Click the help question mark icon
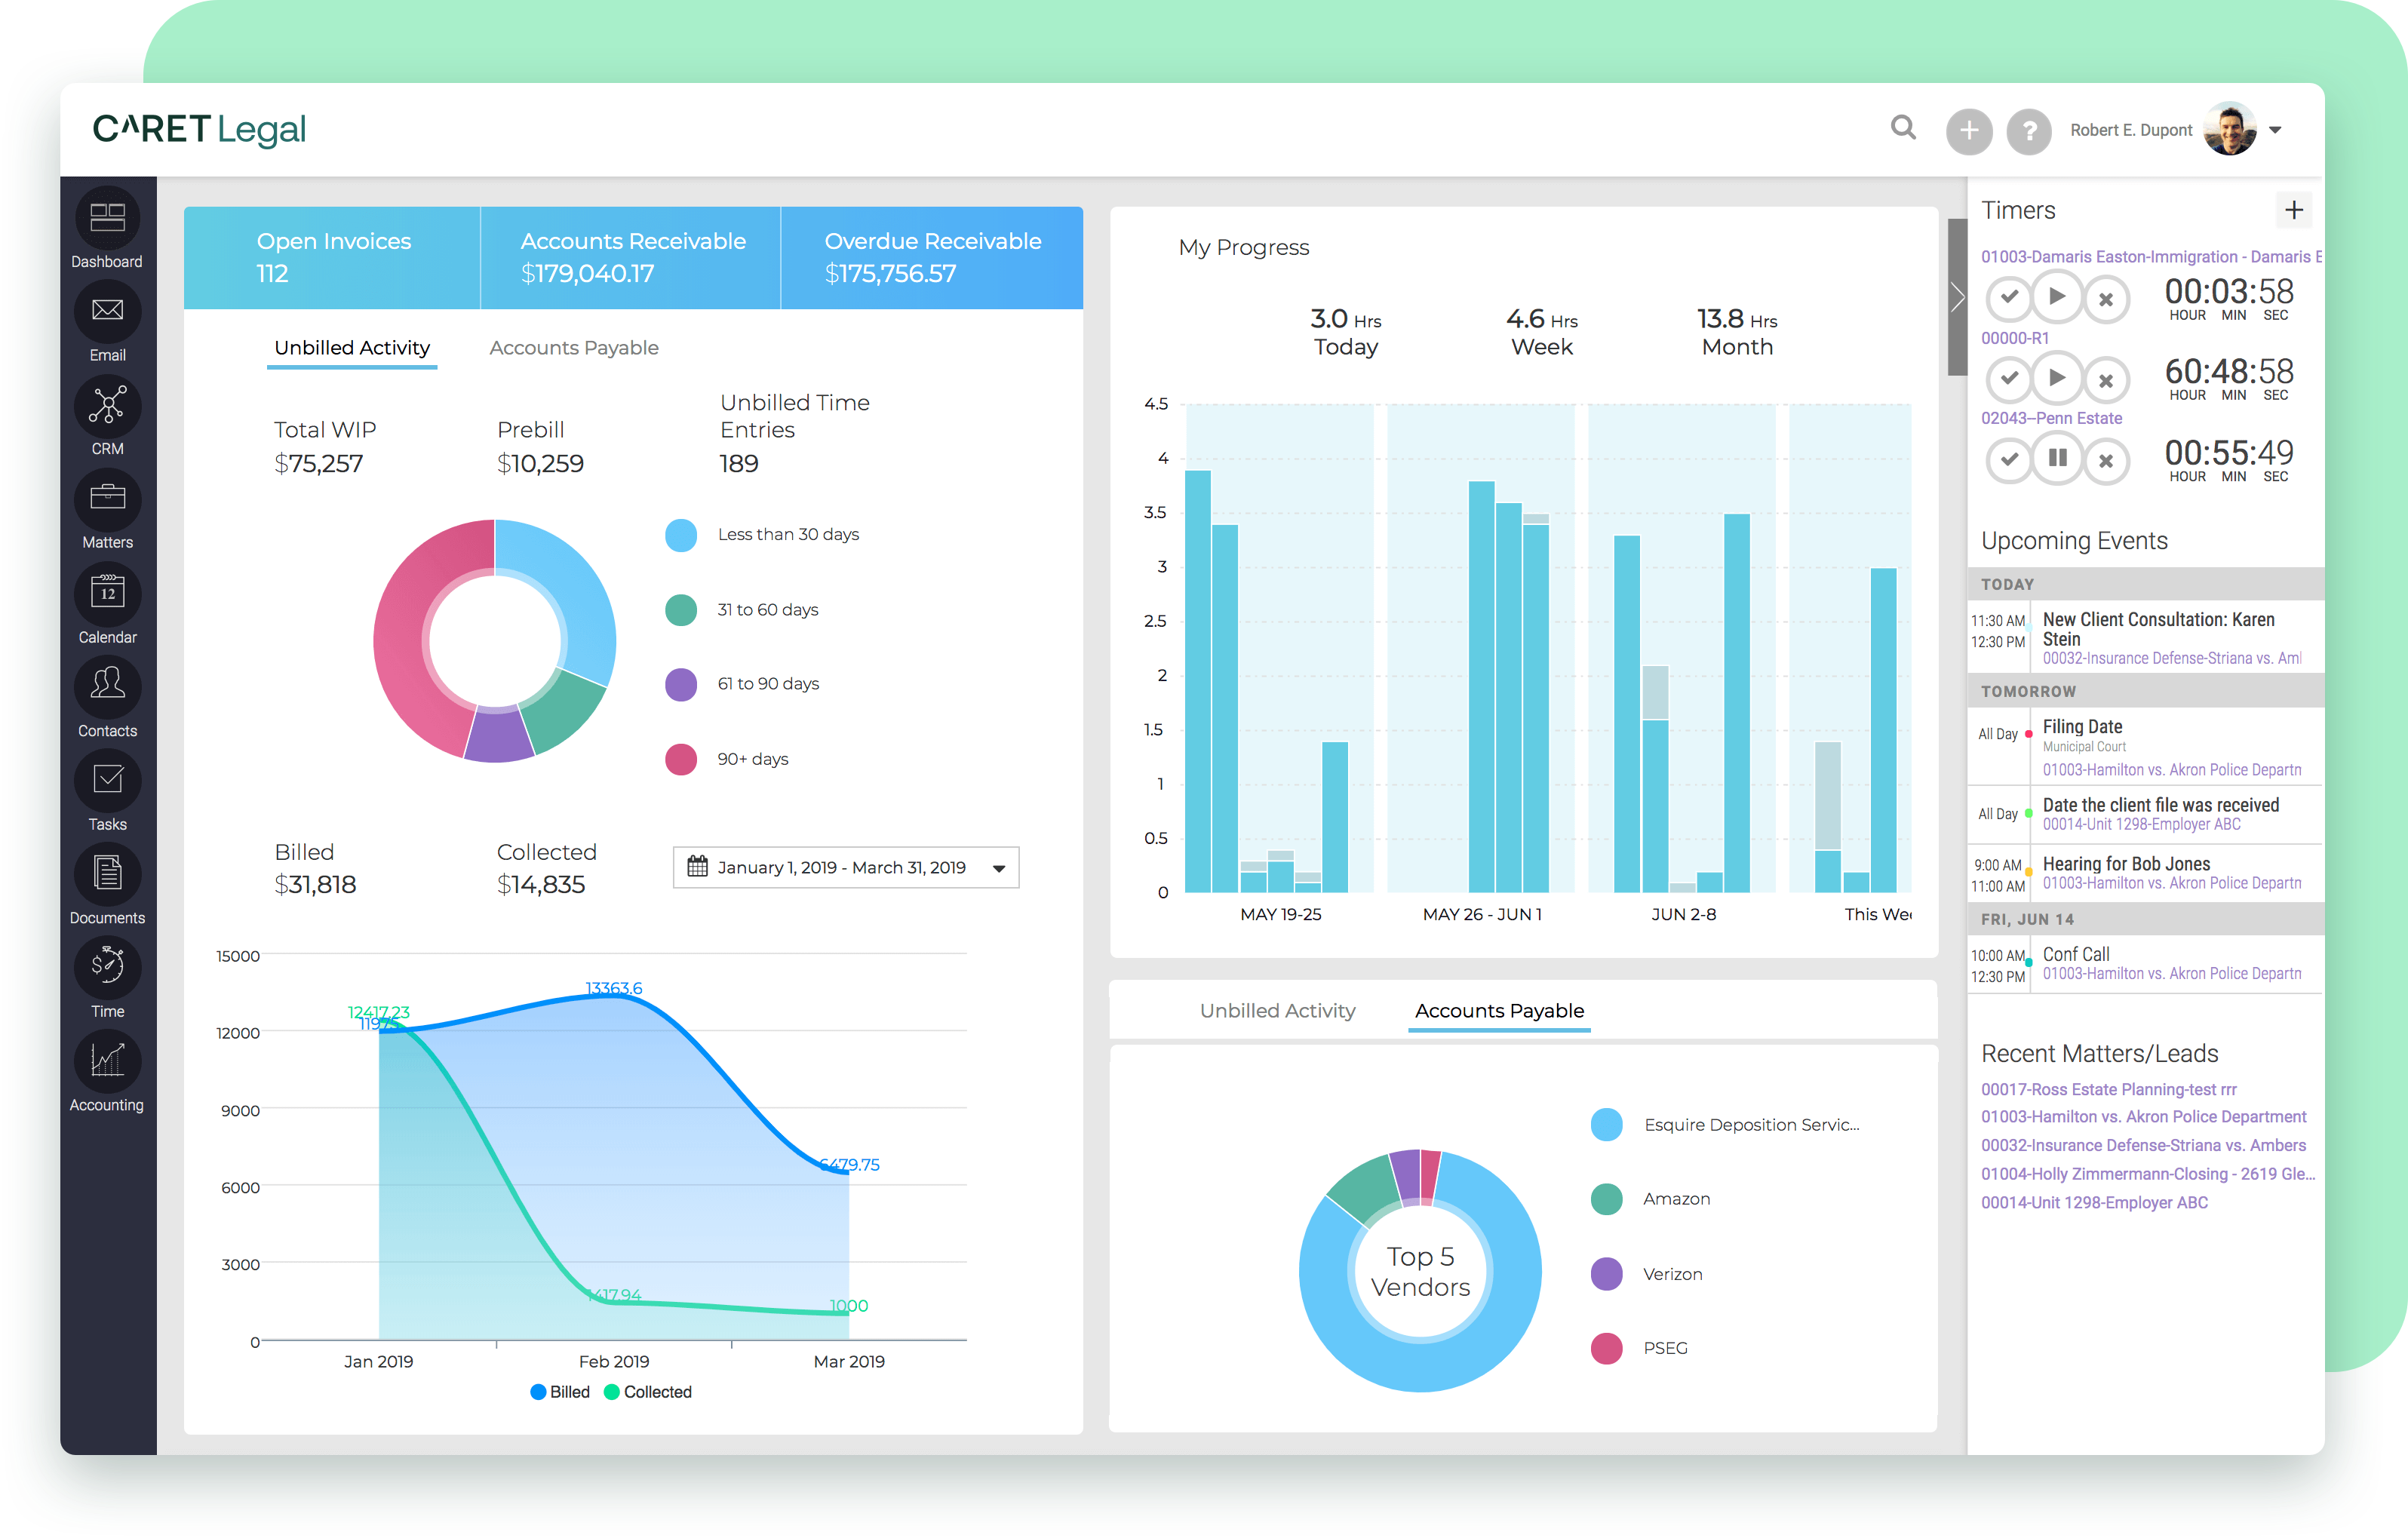Viewport: 2408px width, 1538px height. pos(2029,131)
